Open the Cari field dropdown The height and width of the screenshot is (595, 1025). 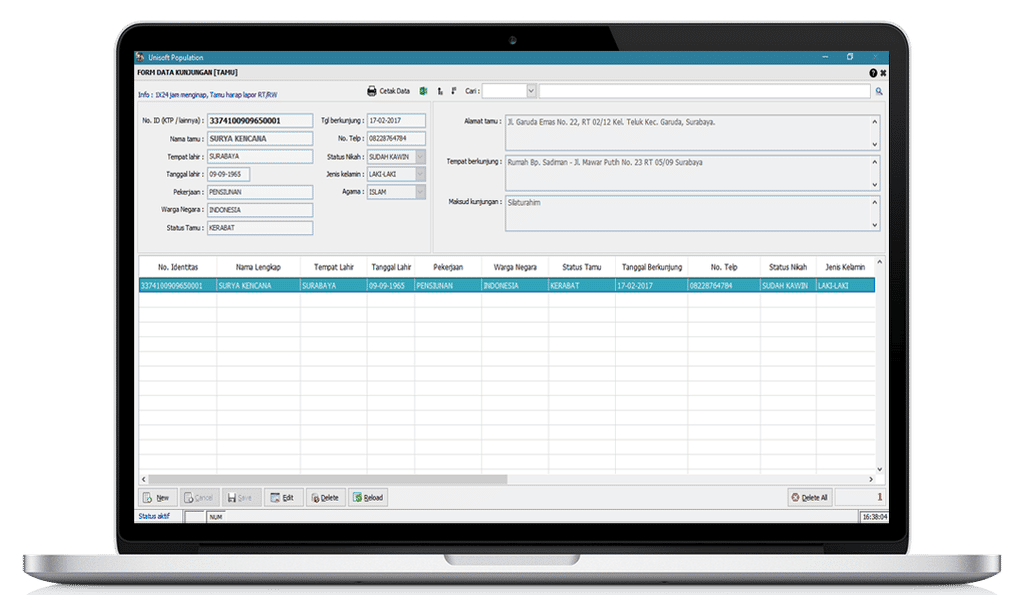pyautogui.click(x=530, y=91)
